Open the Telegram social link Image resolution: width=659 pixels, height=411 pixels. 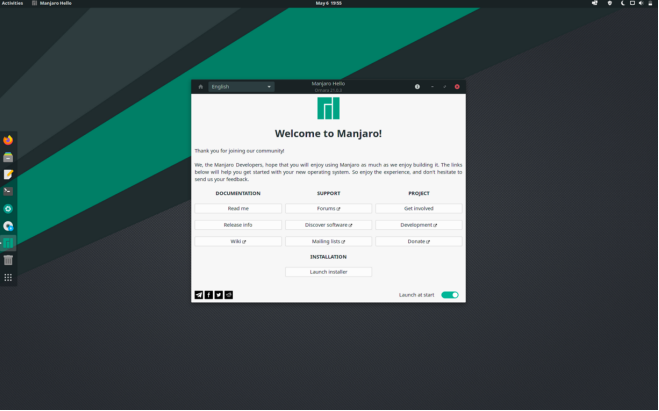199,295
